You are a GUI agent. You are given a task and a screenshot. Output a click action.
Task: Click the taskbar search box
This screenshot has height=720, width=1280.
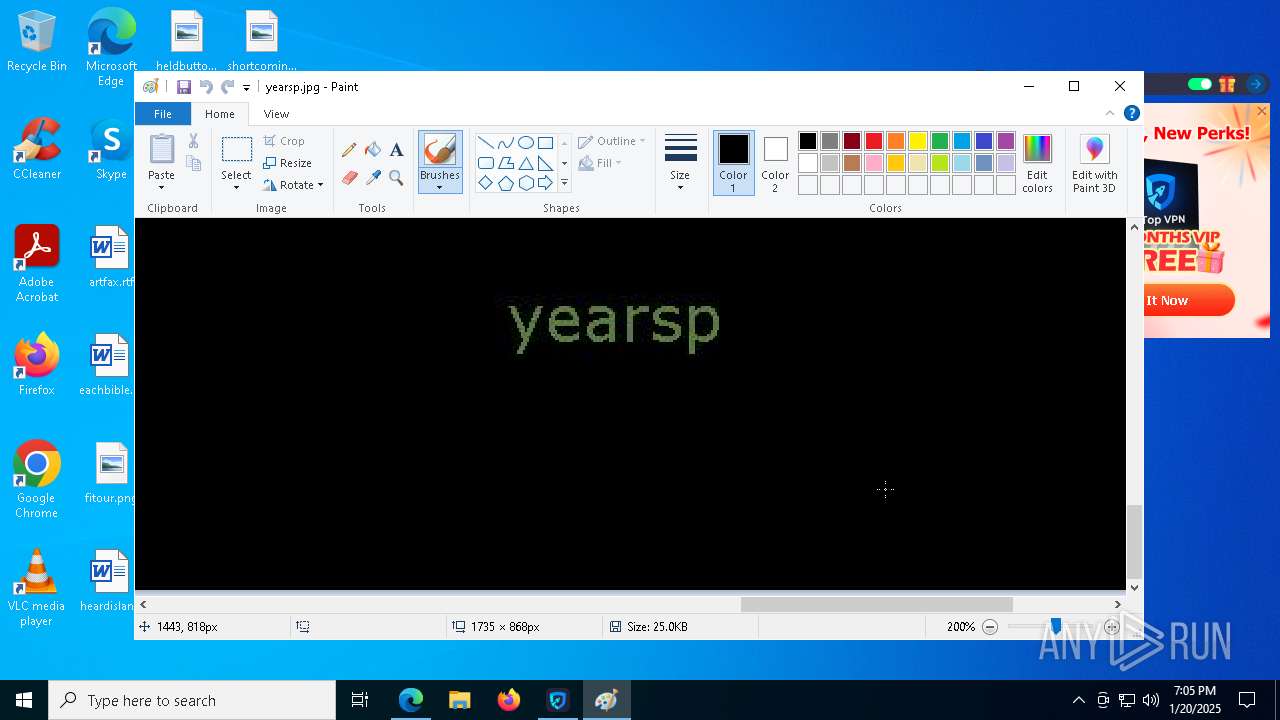tap(192, 700)
